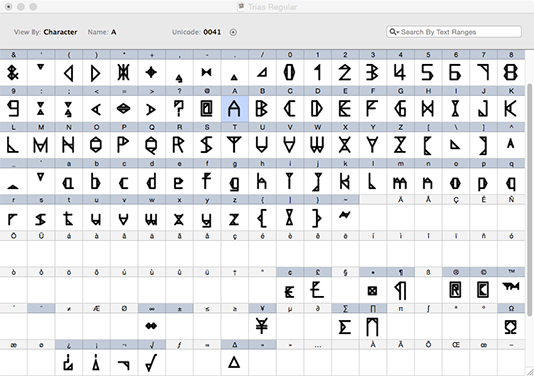Select the inverted question mark glyph
534x376 pixels.
coord(69,362)
